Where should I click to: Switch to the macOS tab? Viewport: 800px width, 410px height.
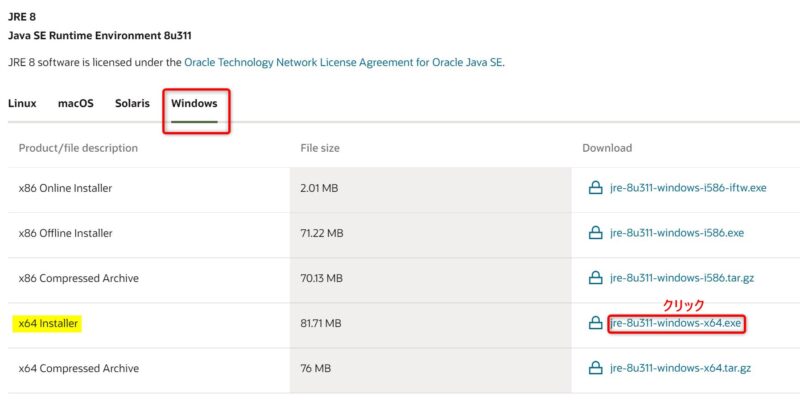pyautogui.click(x=76, y=103)
